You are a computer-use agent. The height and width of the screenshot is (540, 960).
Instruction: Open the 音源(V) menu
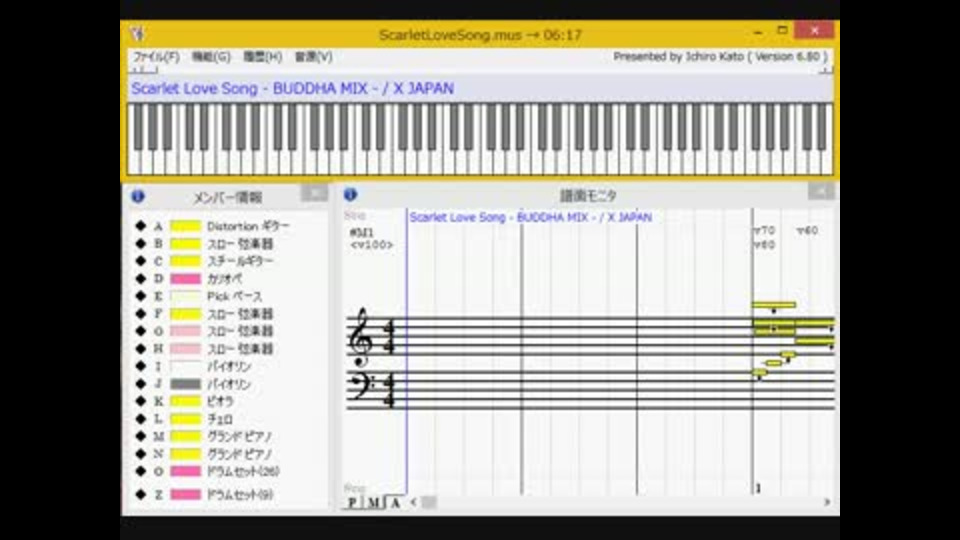pos(314,57)
